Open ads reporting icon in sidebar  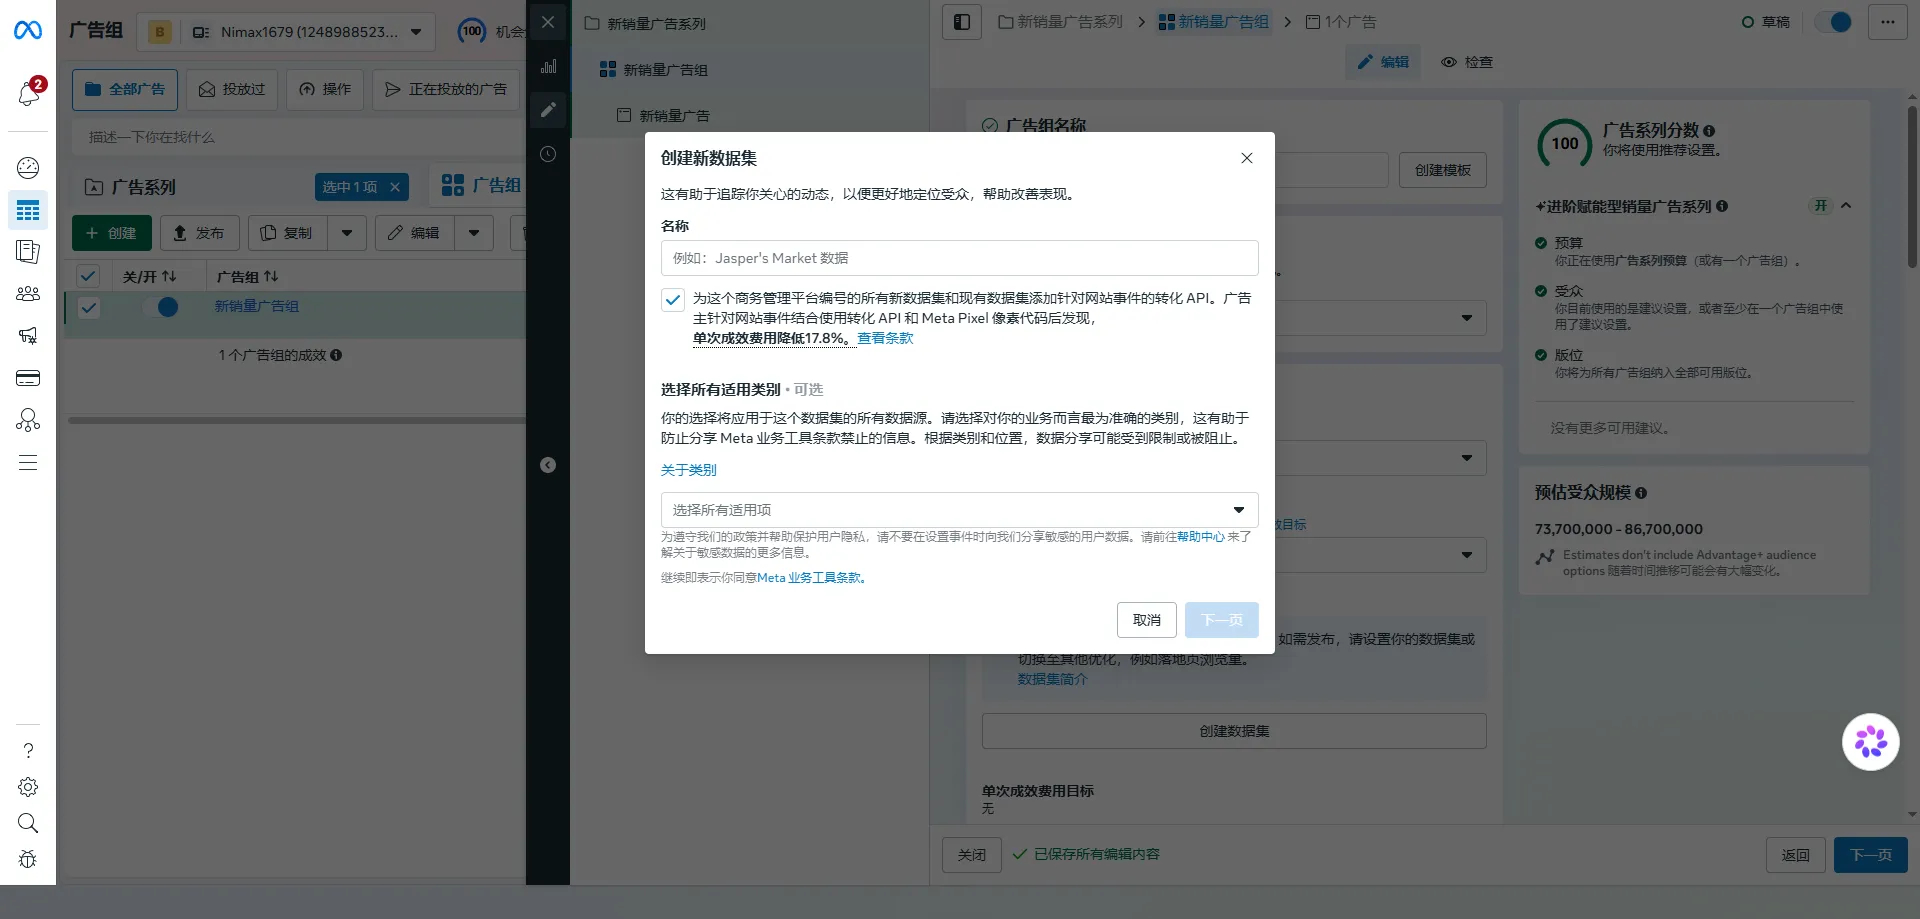point(28,252)
